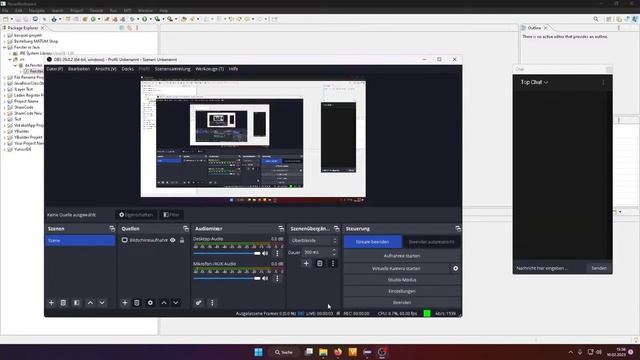Open Windows Start button on taskbar
The image size is (640, 360).
[258, 352]
